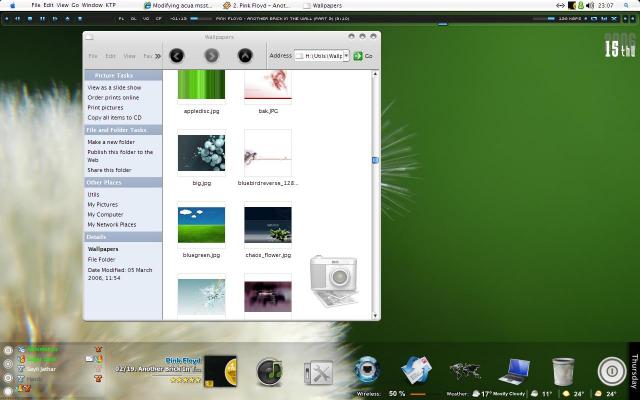Skip to next track in player bar
Screen dimensions: 640x400
(x=55, y=18)
